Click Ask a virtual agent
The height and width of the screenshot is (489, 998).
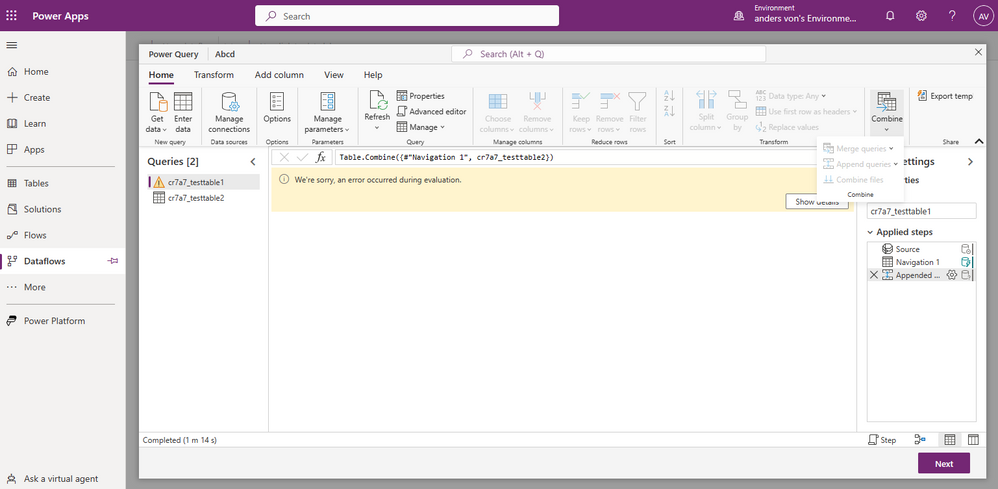click(62, 478)
